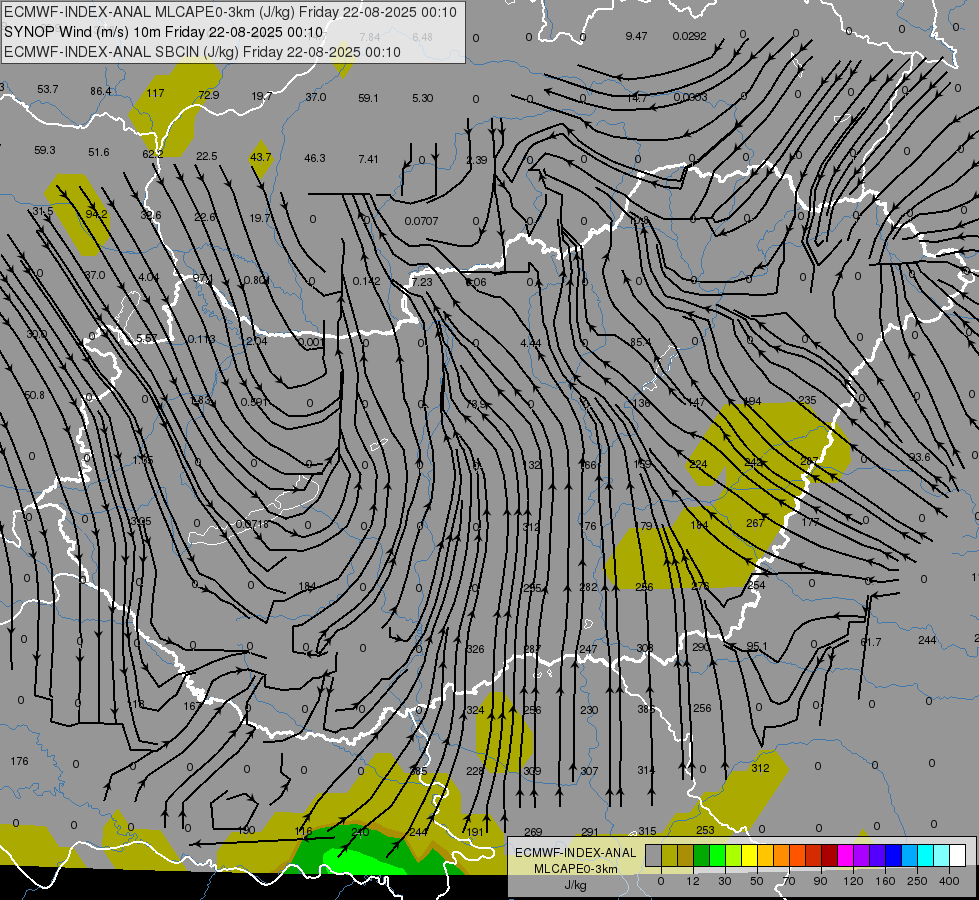979x900 pixels.
Task: Click the map value 267
Action: pyautogui.click(x=755, y=523)
